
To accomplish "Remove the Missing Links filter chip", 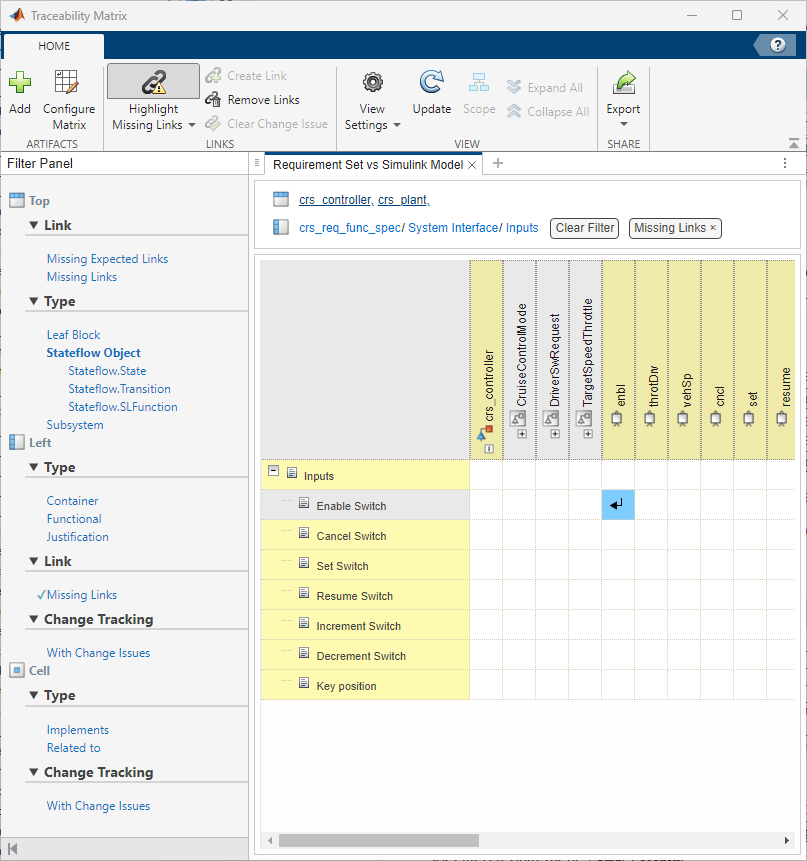I will 713,227.
